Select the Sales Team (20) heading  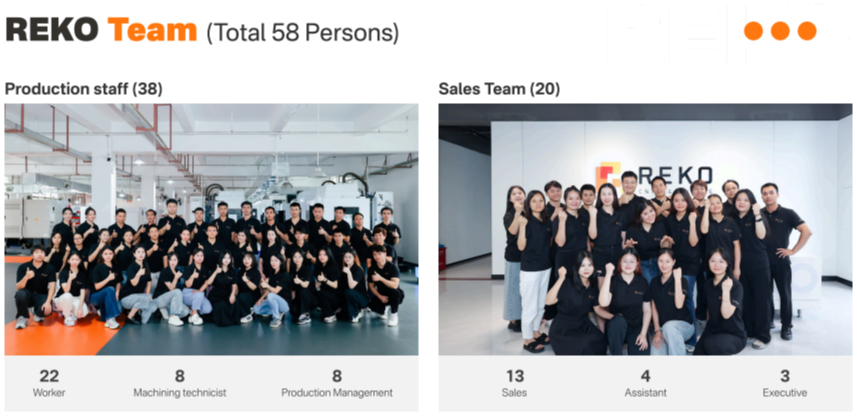[499, 89]
